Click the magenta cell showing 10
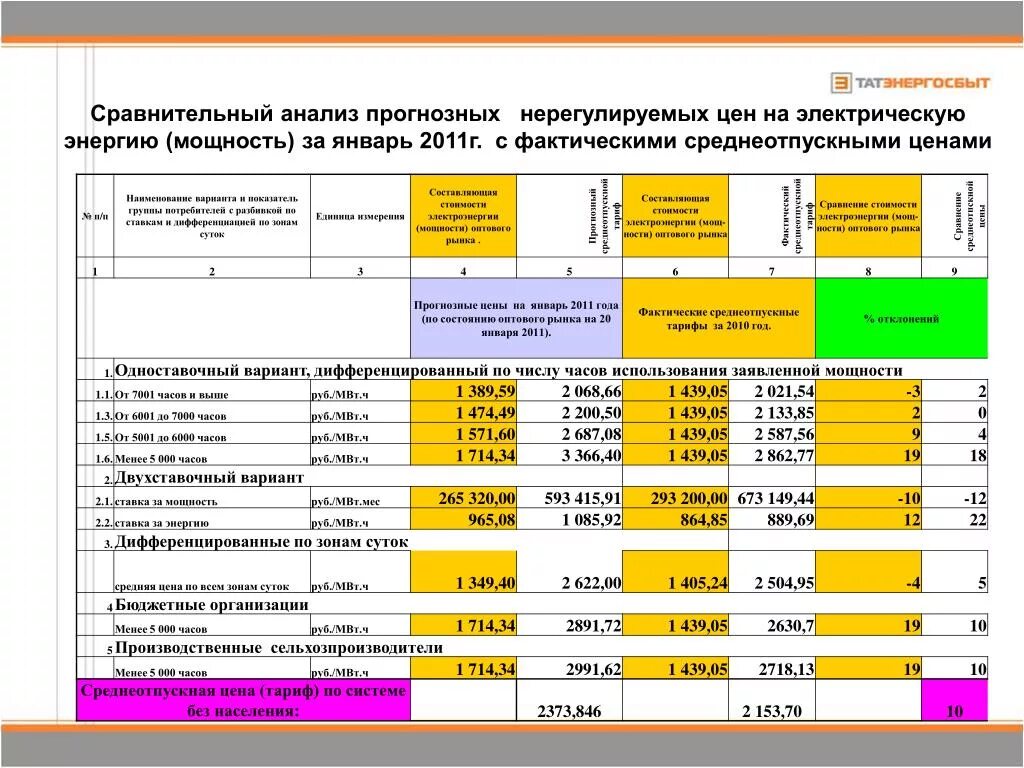 coord(954,700)
